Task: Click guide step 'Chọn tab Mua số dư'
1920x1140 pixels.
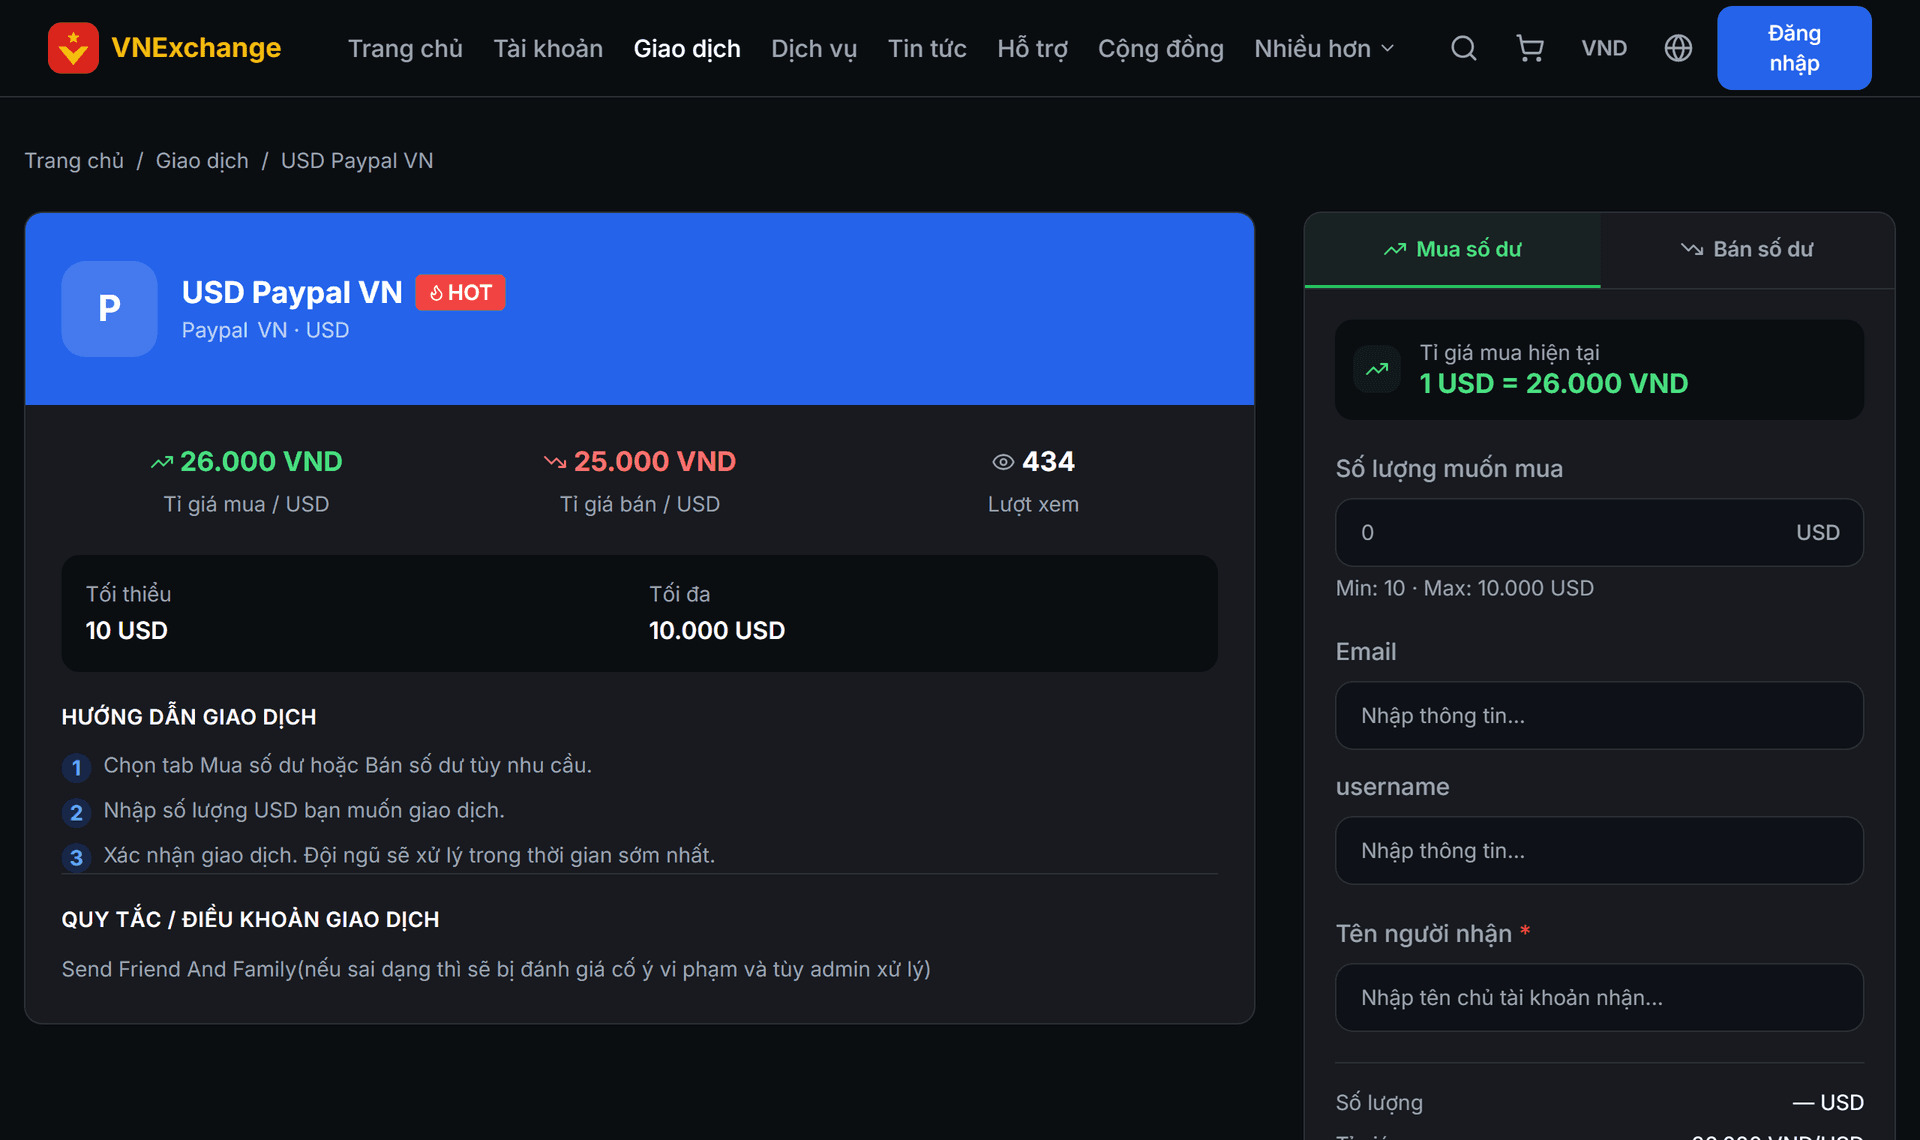Action: (348, 766)
